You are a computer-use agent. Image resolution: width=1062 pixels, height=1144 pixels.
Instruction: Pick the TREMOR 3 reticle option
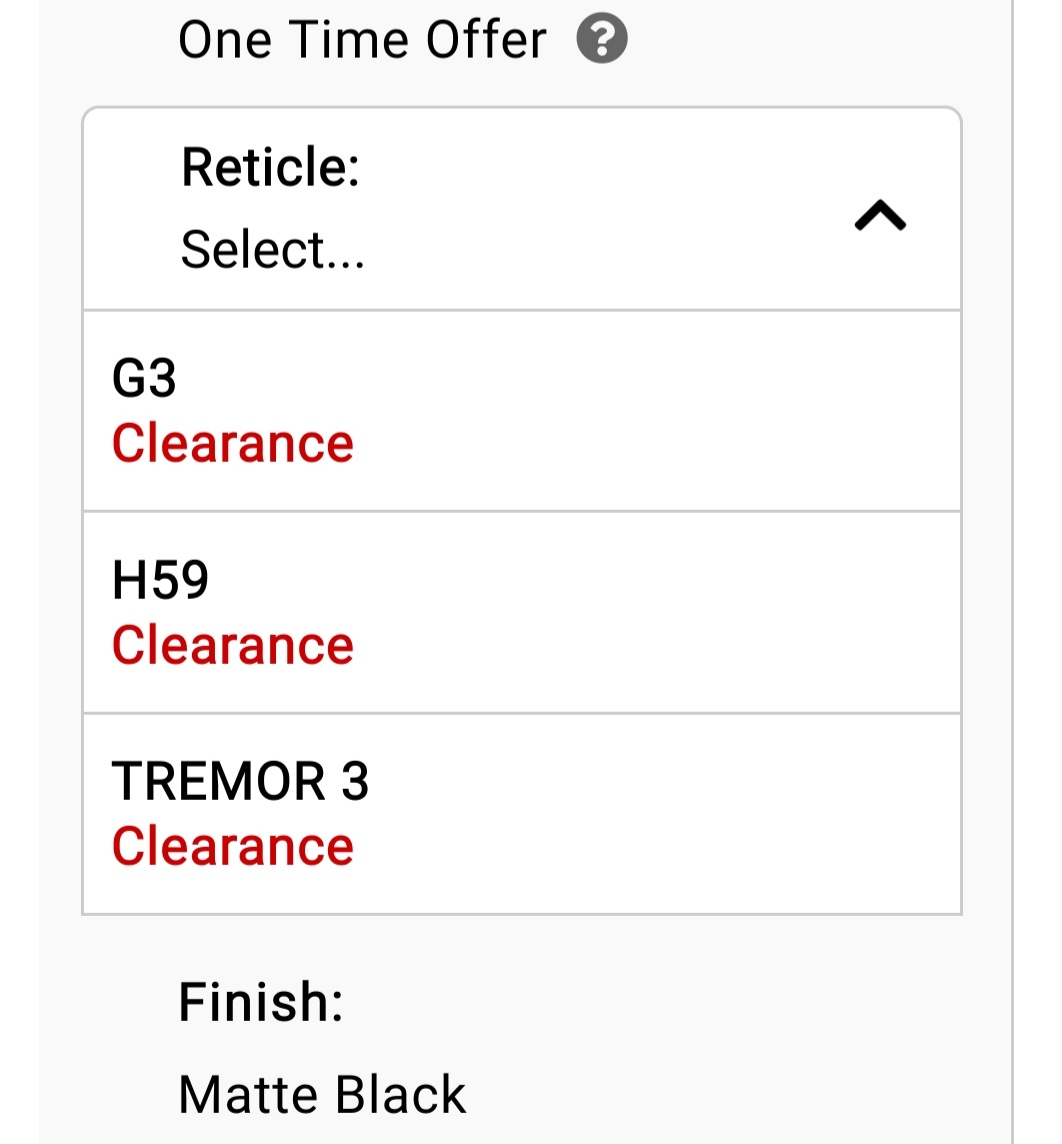pos(521,813)
